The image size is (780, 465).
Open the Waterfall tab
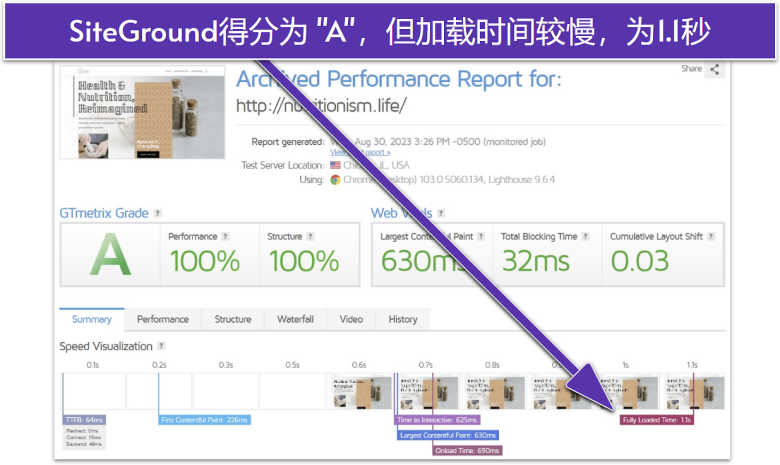295,319
